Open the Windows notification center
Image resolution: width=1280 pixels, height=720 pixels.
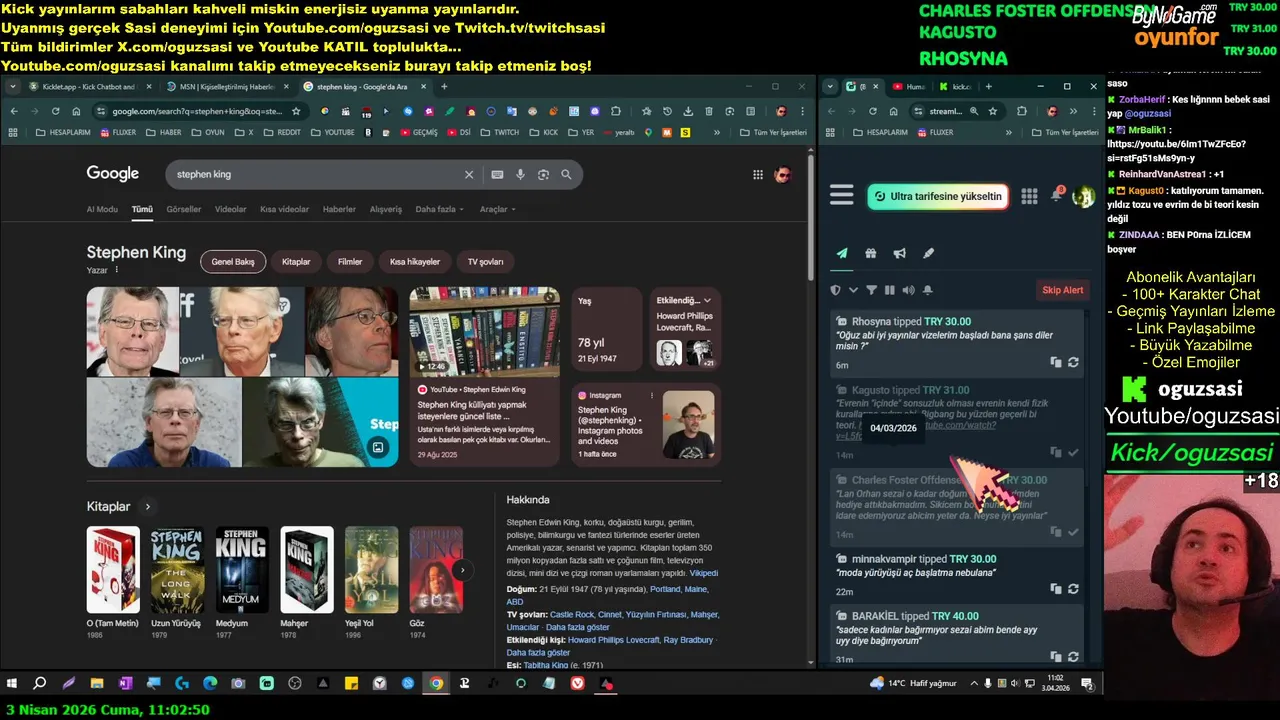[x=1087, y=683]
